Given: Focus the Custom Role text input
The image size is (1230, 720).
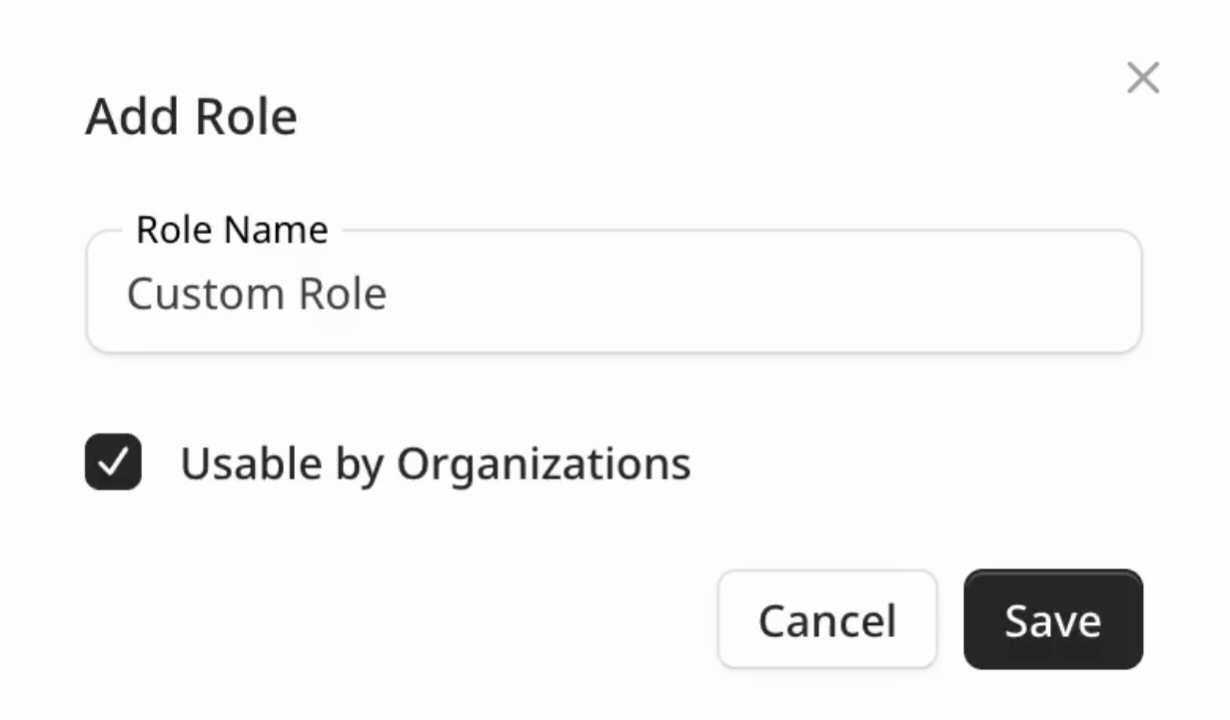Looking at the screenshot, I should point(613,294).
